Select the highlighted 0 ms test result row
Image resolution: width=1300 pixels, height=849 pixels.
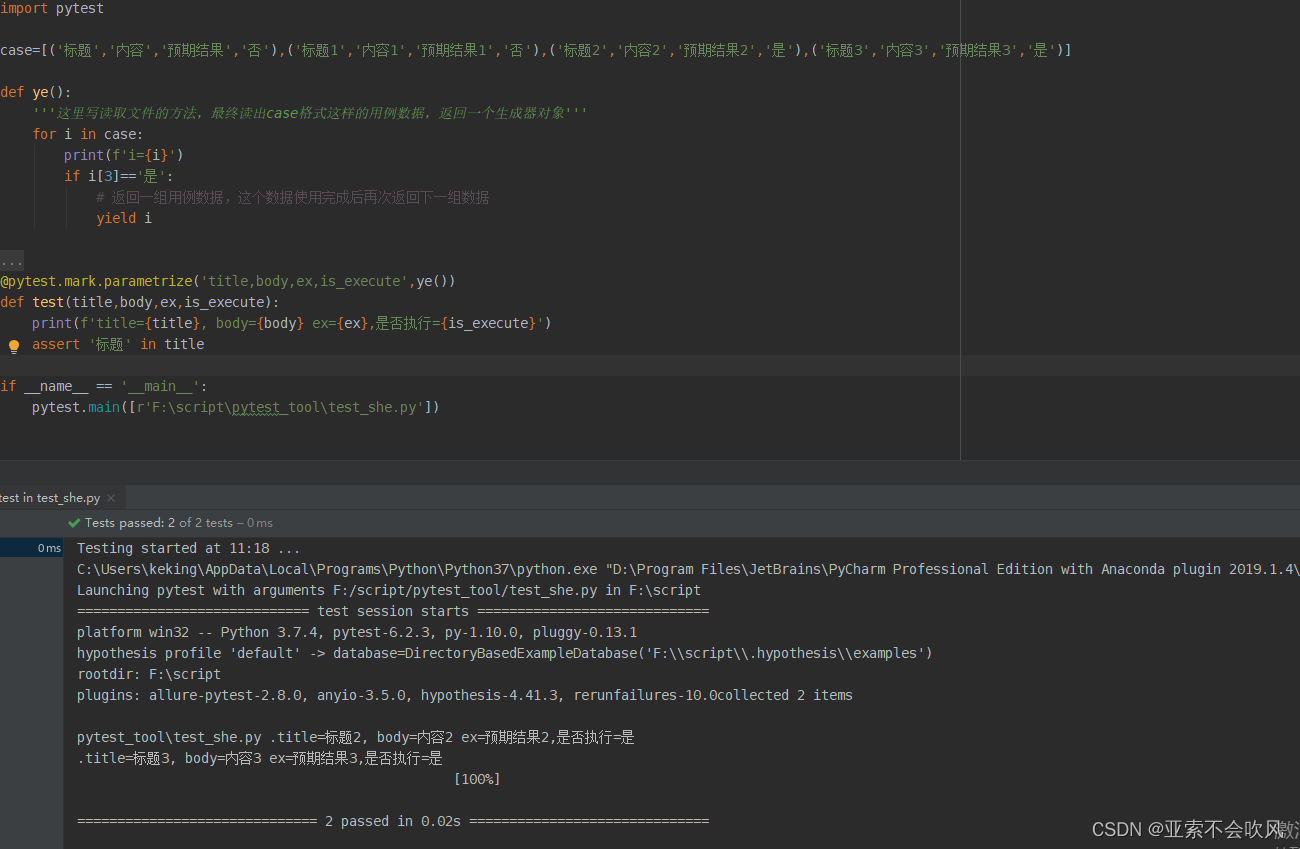pyautogui.click(x=32, y=548)
